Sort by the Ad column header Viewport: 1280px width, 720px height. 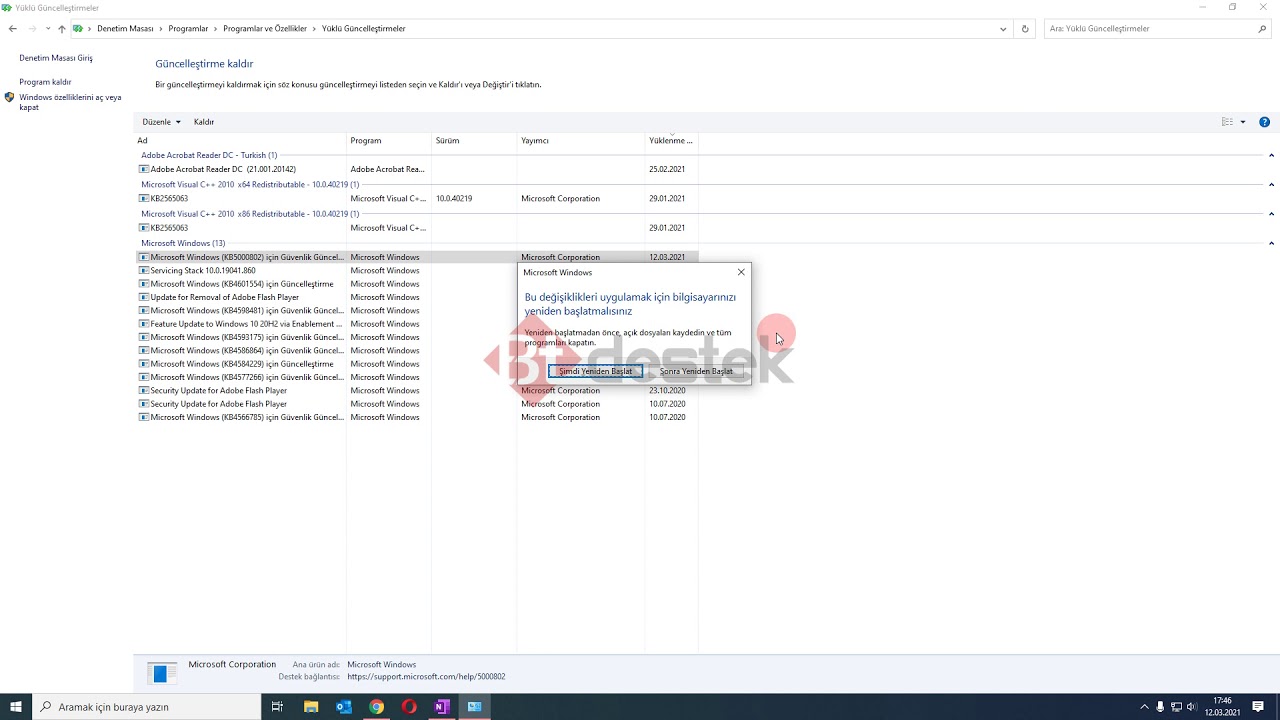[x=240, y=141]
